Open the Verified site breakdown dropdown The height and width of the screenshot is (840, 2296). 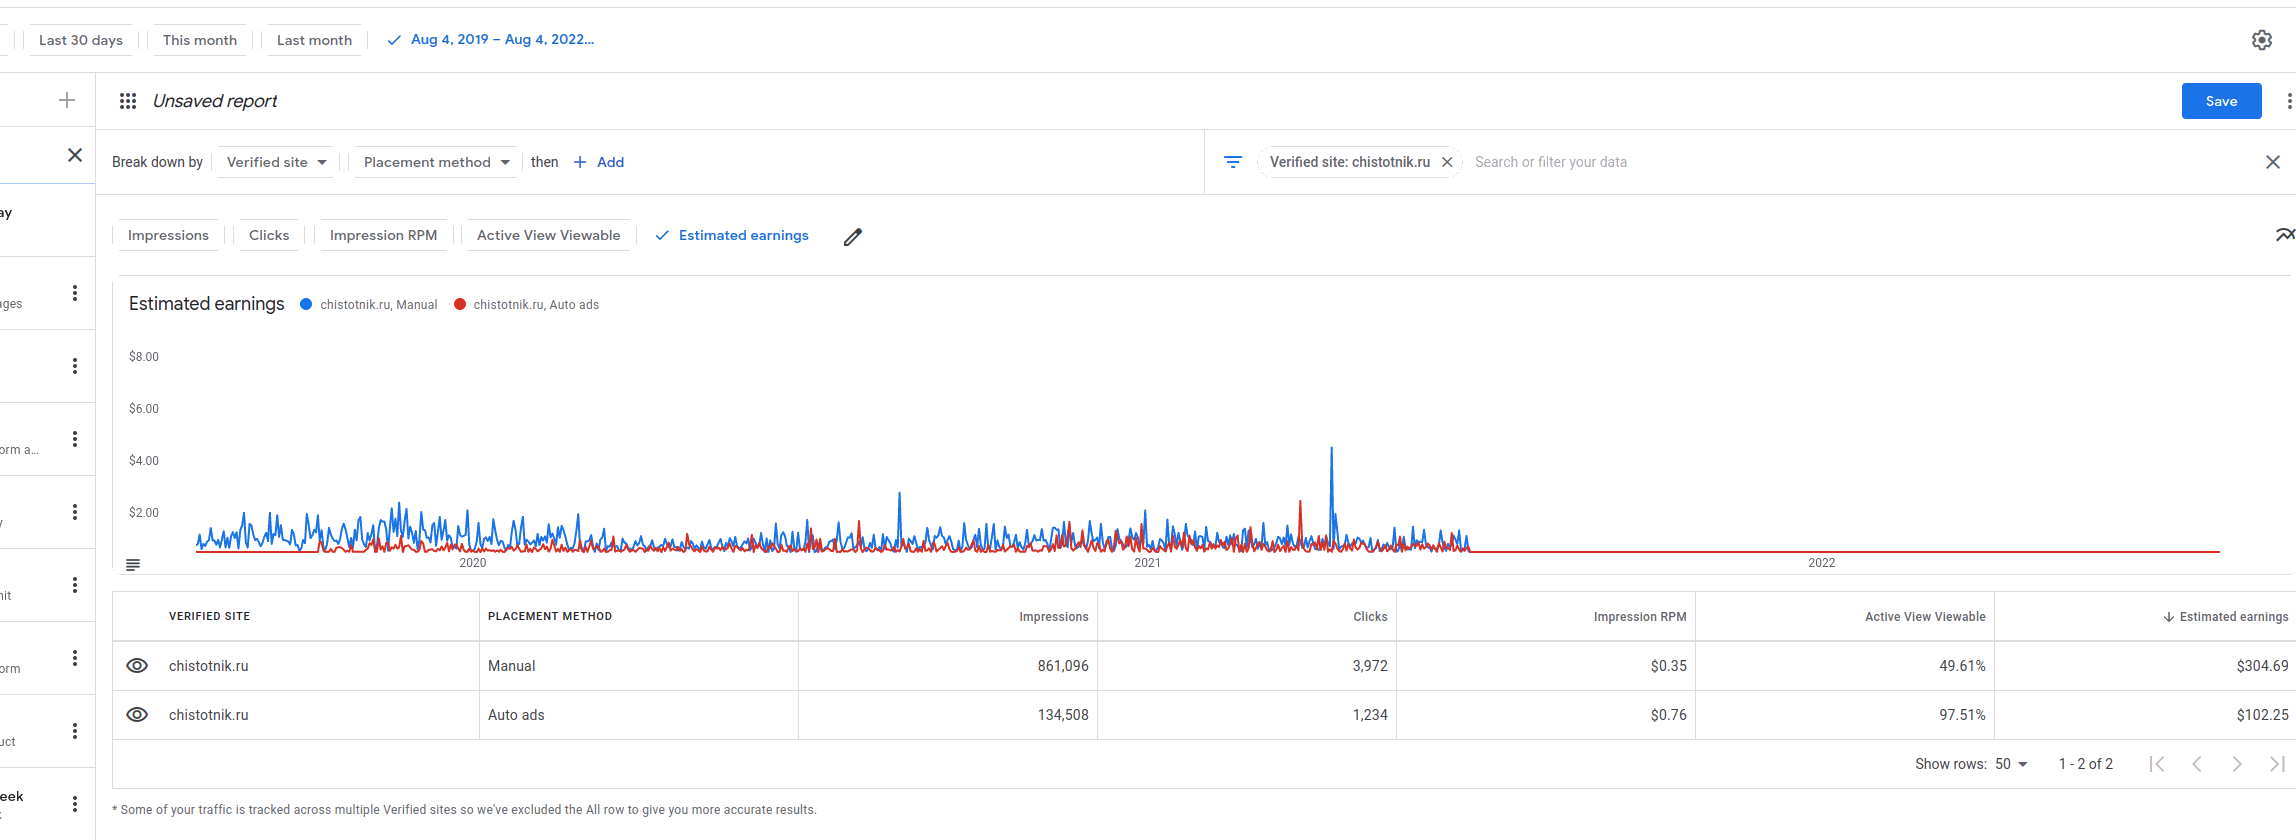(276, 162)
